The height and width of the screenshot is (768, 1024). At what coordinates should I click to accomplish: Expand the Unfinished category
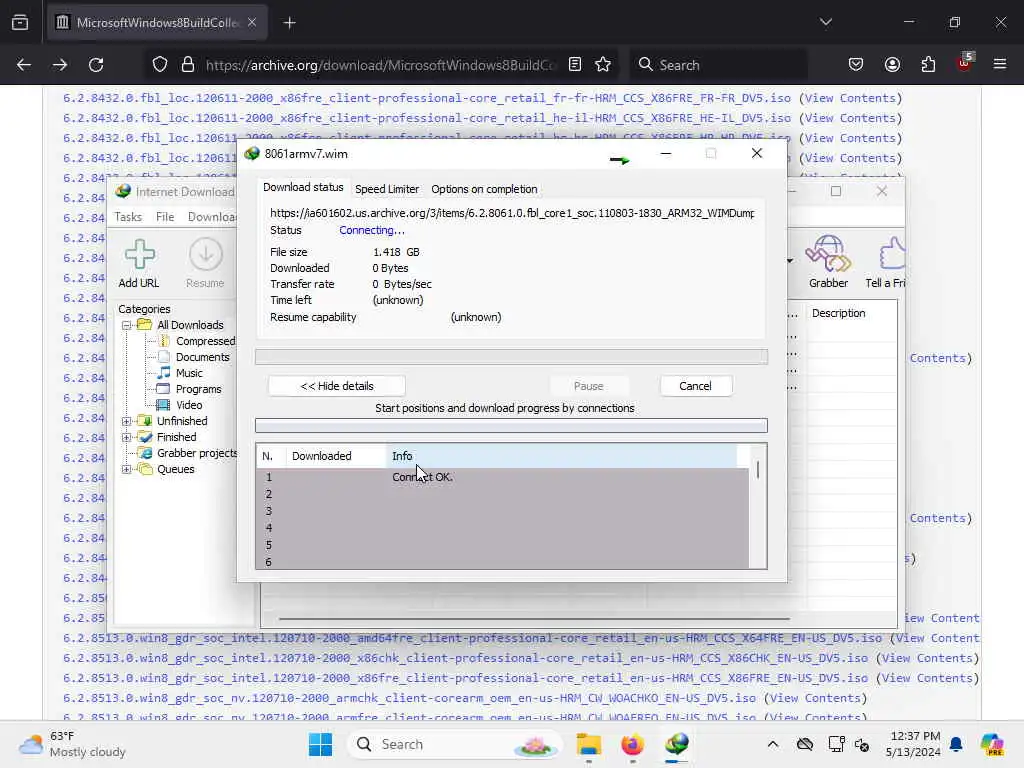127,421
